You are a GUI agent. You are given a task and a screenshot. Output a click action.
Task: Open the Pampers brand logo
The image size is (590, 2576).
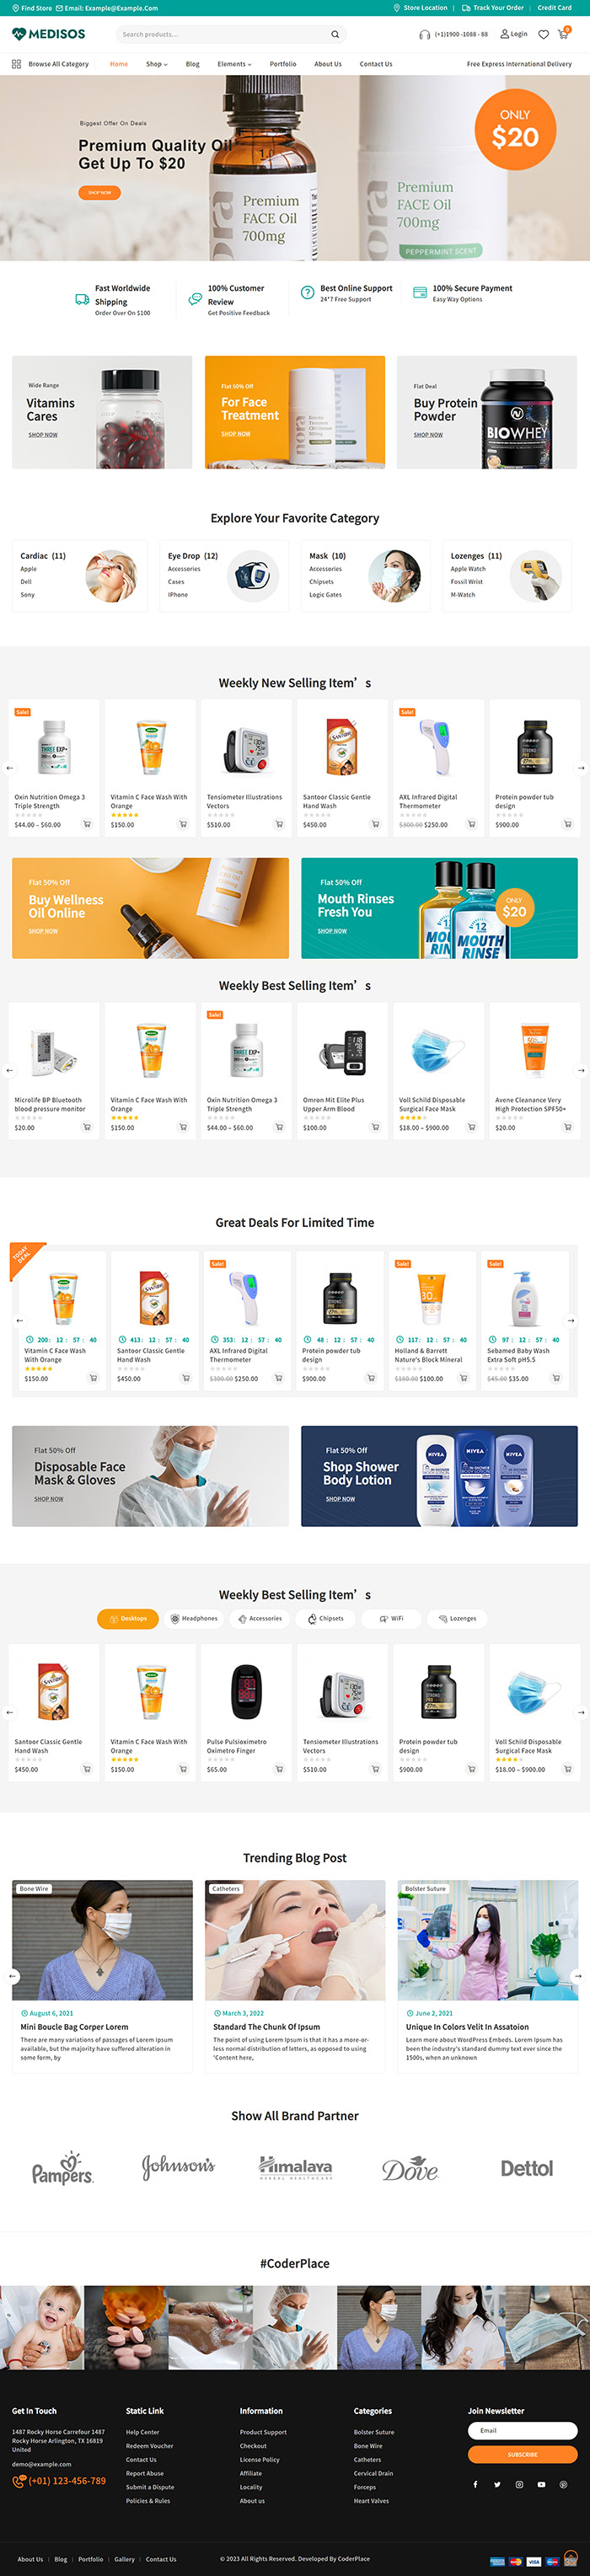click(62, 2168)
